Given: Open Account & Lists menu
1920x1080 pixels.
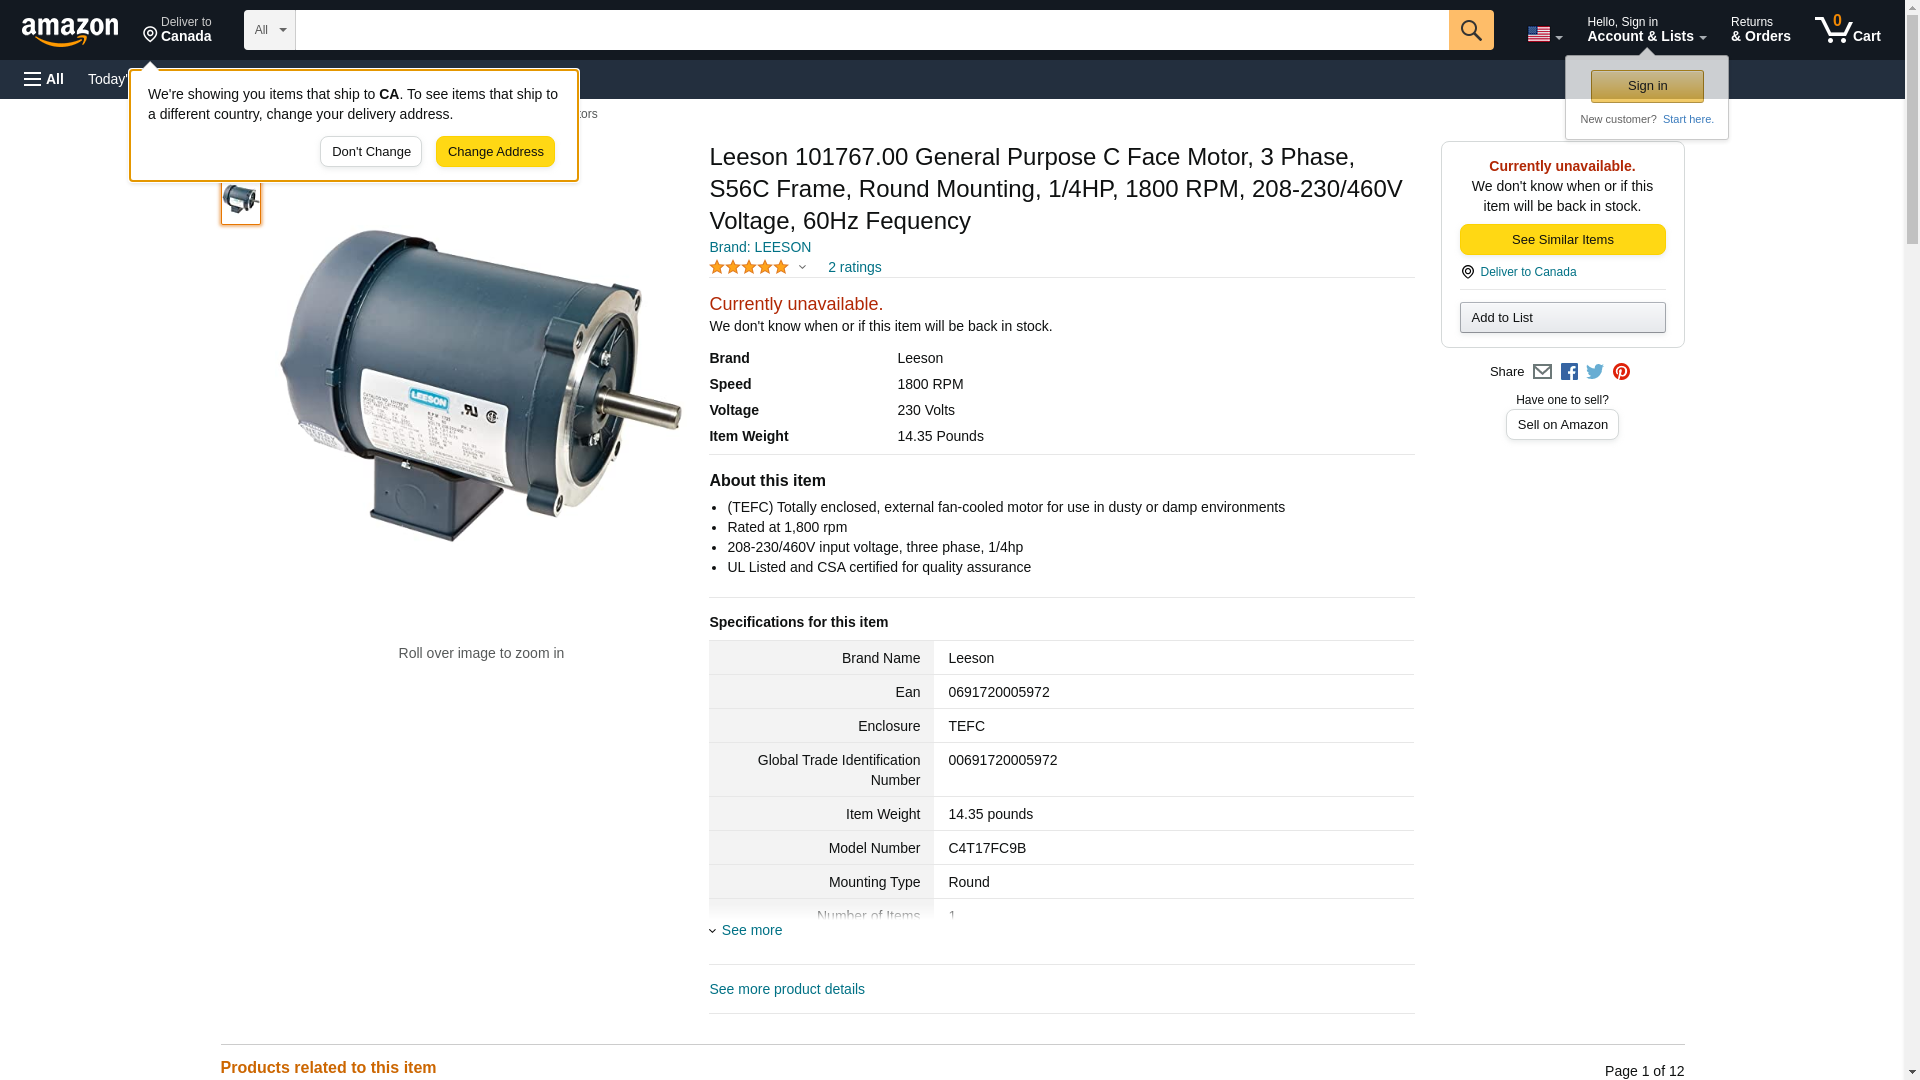Looking at the screenshot, I should [1646, 30].
